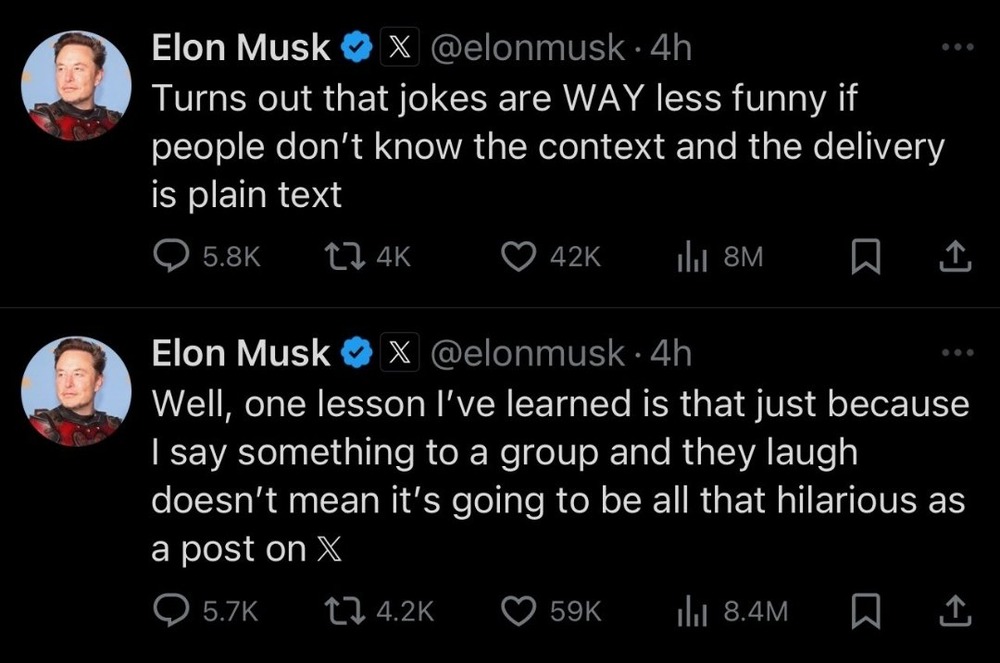Open profile picture on the first post
This screenshot has height=663, width=1000.
(x=75, y=86)
